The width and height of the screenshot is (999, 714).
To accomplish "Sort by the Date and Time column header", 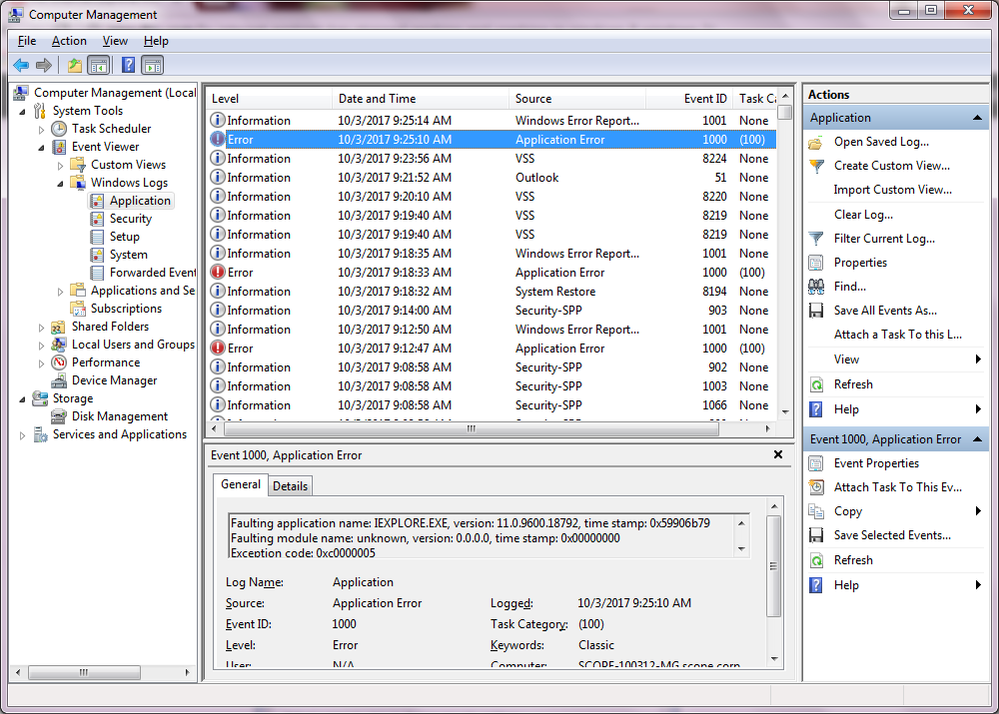I will pos(420,99).
